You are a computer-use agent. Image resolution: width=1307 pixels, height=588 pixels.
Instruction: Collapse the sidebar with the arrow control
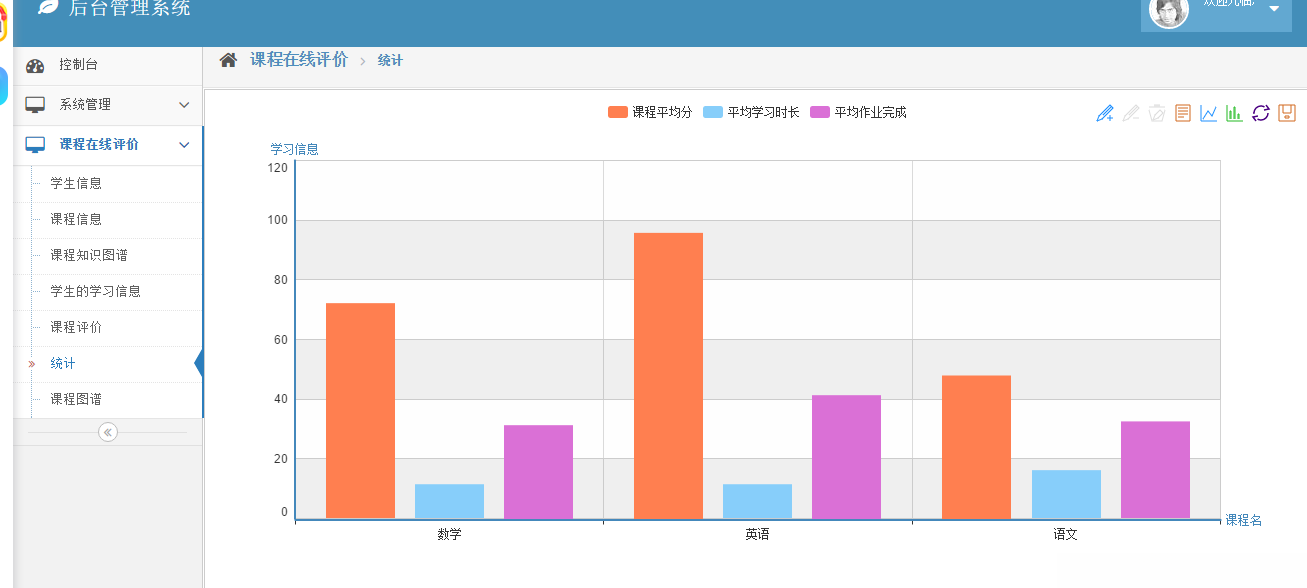pyautogui.click(x=107, y=432)
